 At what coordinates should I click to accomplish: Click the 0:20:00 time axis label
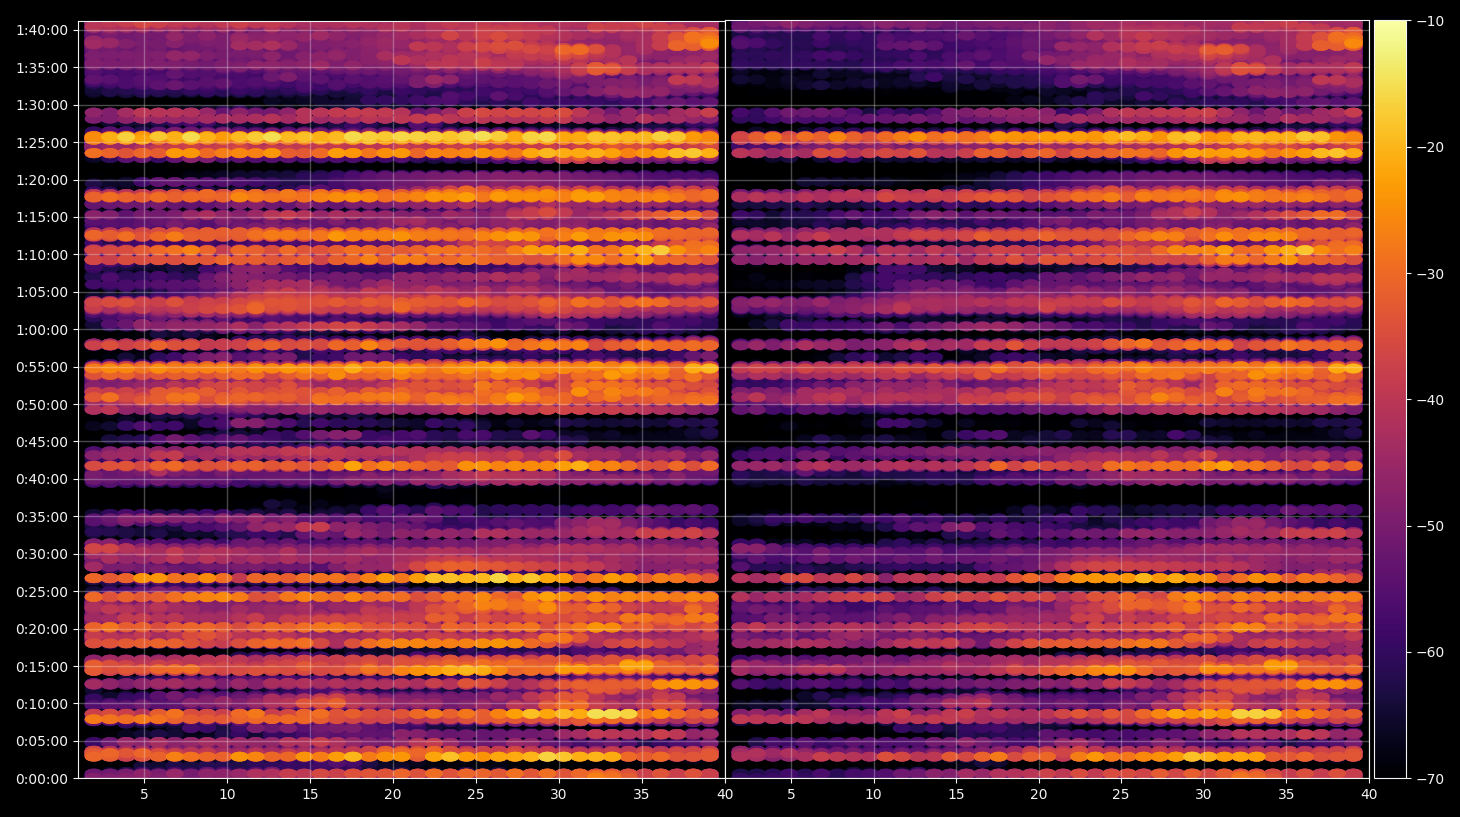tap(42, 629)
